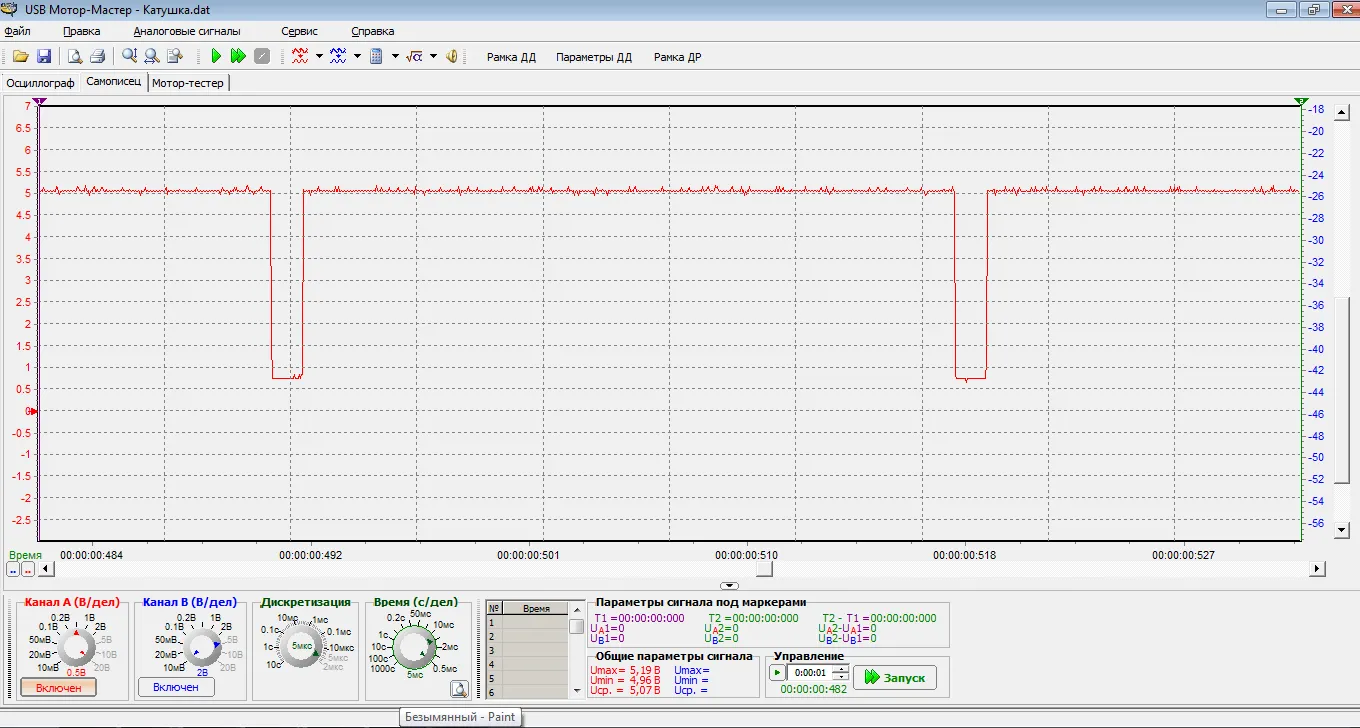Decrease time with stepper down arrow
This screenshot has width=1360, height=728.
840,677
